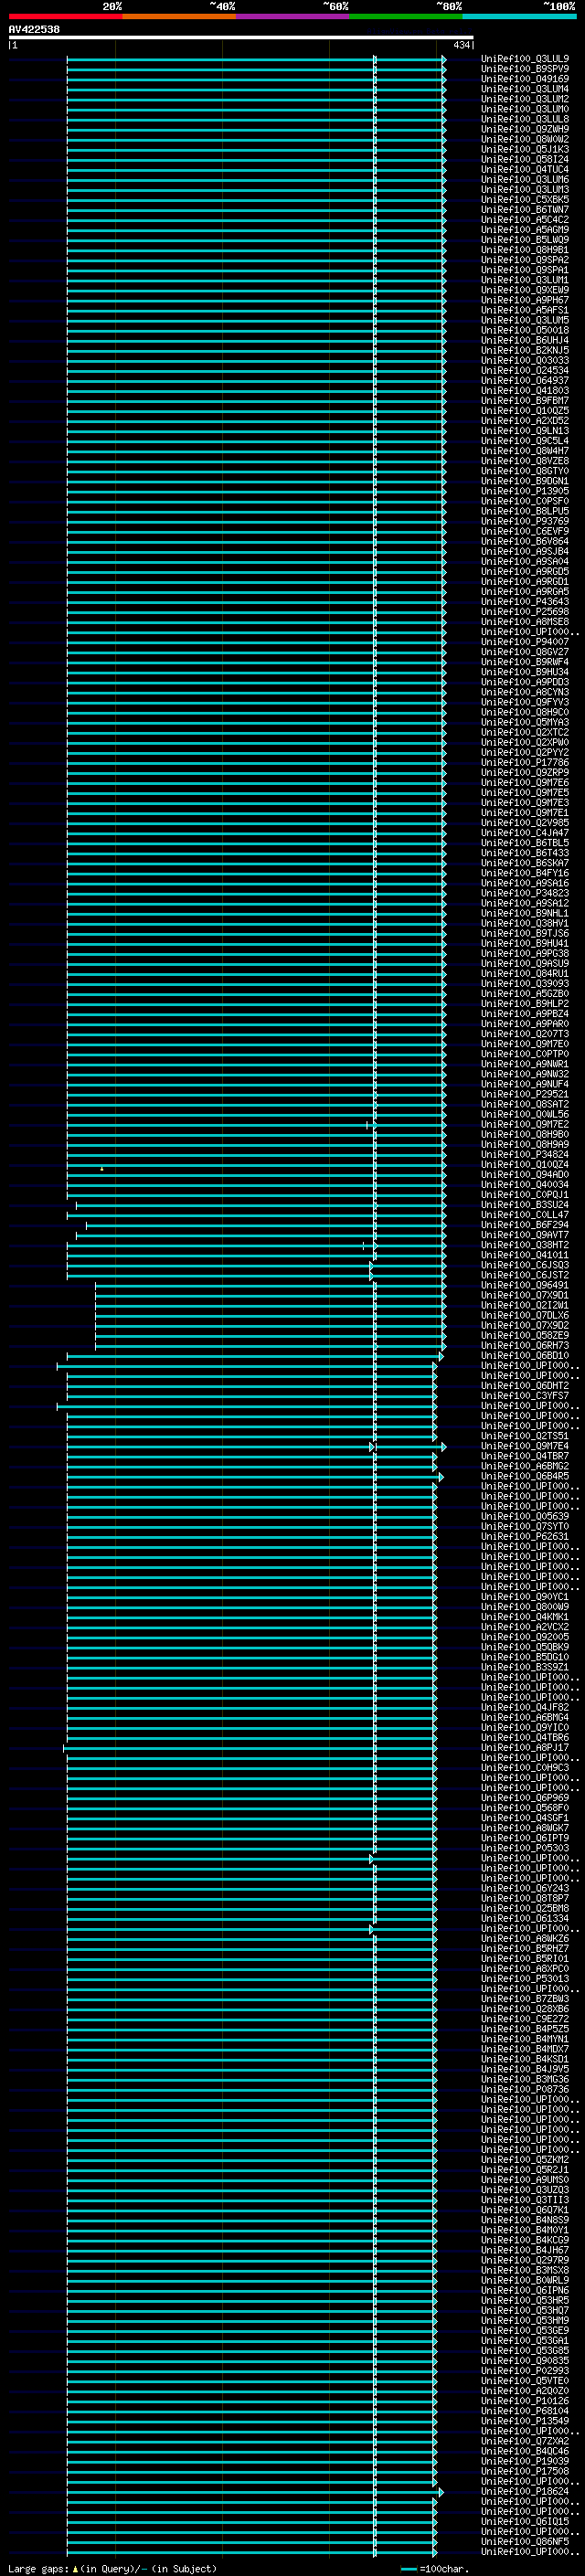The image size is (585, 2576).
Task: Click the white query sequence bar
Action: click(x=241, y=37)
